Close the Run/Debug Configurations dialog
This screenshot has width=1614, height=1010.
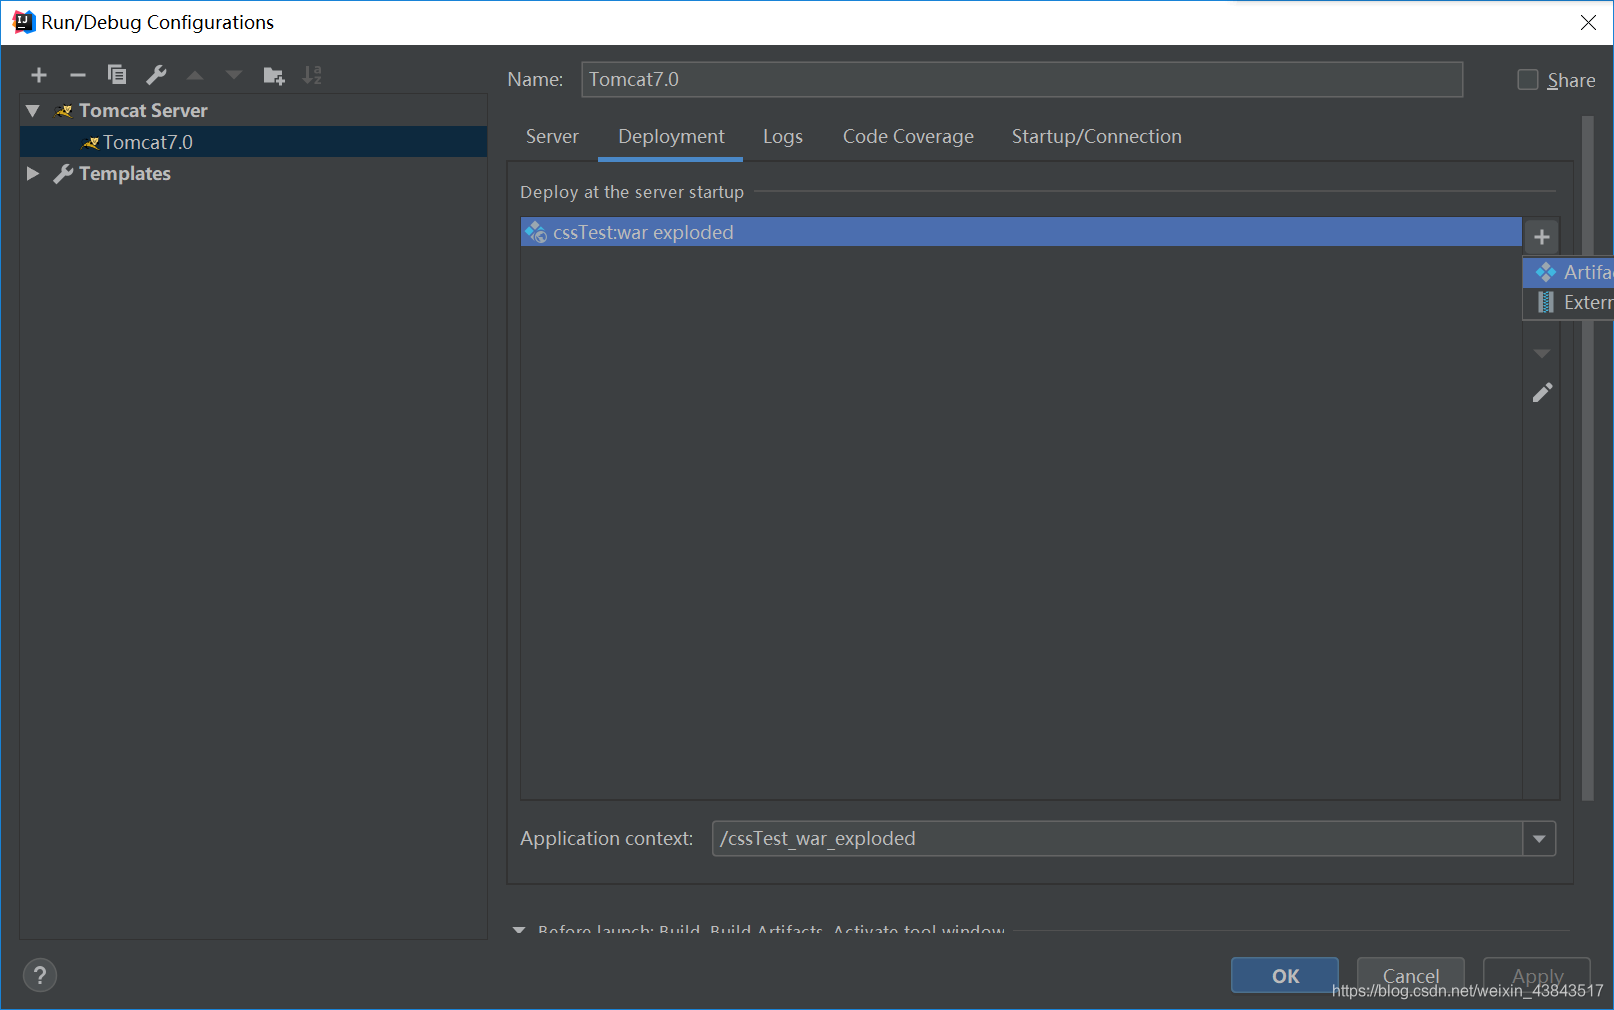tap(1588, 22)
